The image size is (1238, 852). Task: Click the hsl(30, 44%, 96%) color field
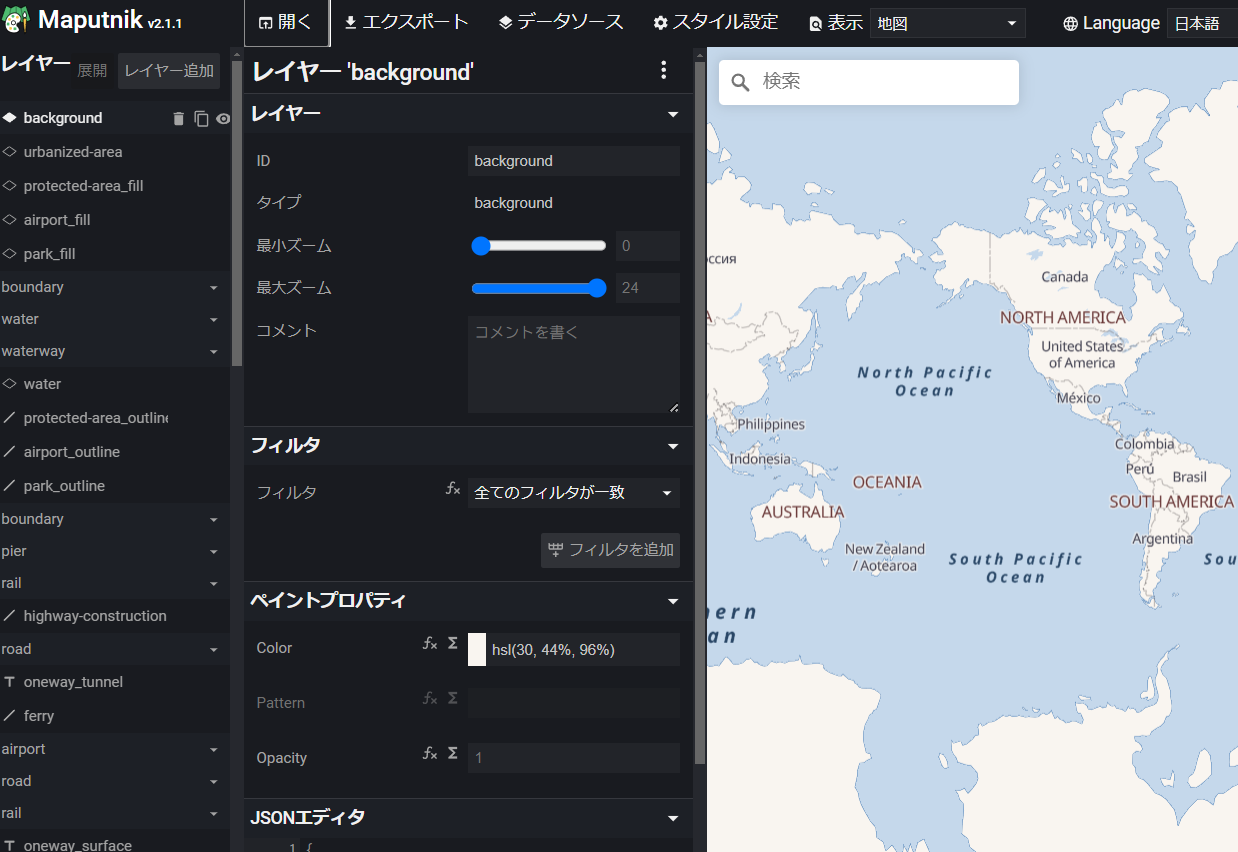point(583,649)
